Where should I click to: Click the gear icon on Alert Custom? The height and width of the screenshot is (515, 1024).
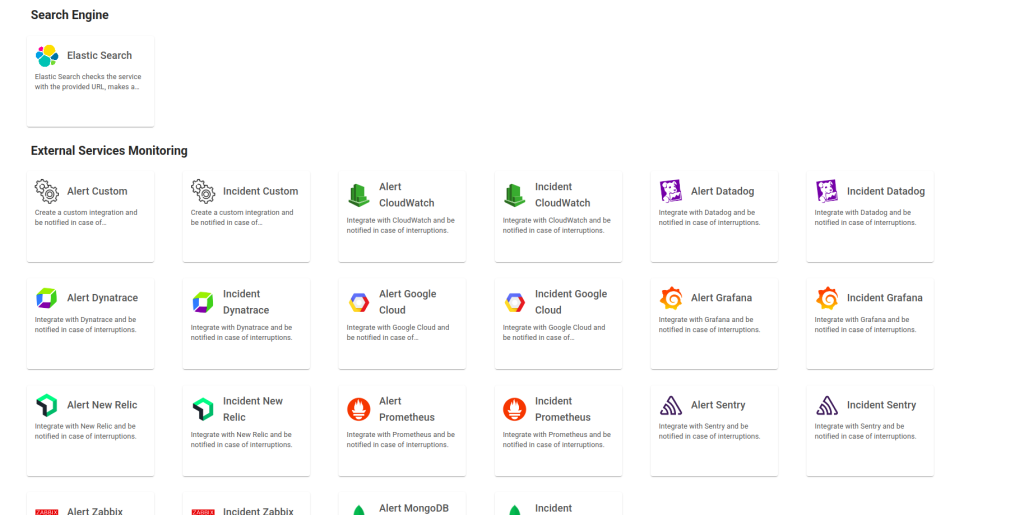pos(47,191)
